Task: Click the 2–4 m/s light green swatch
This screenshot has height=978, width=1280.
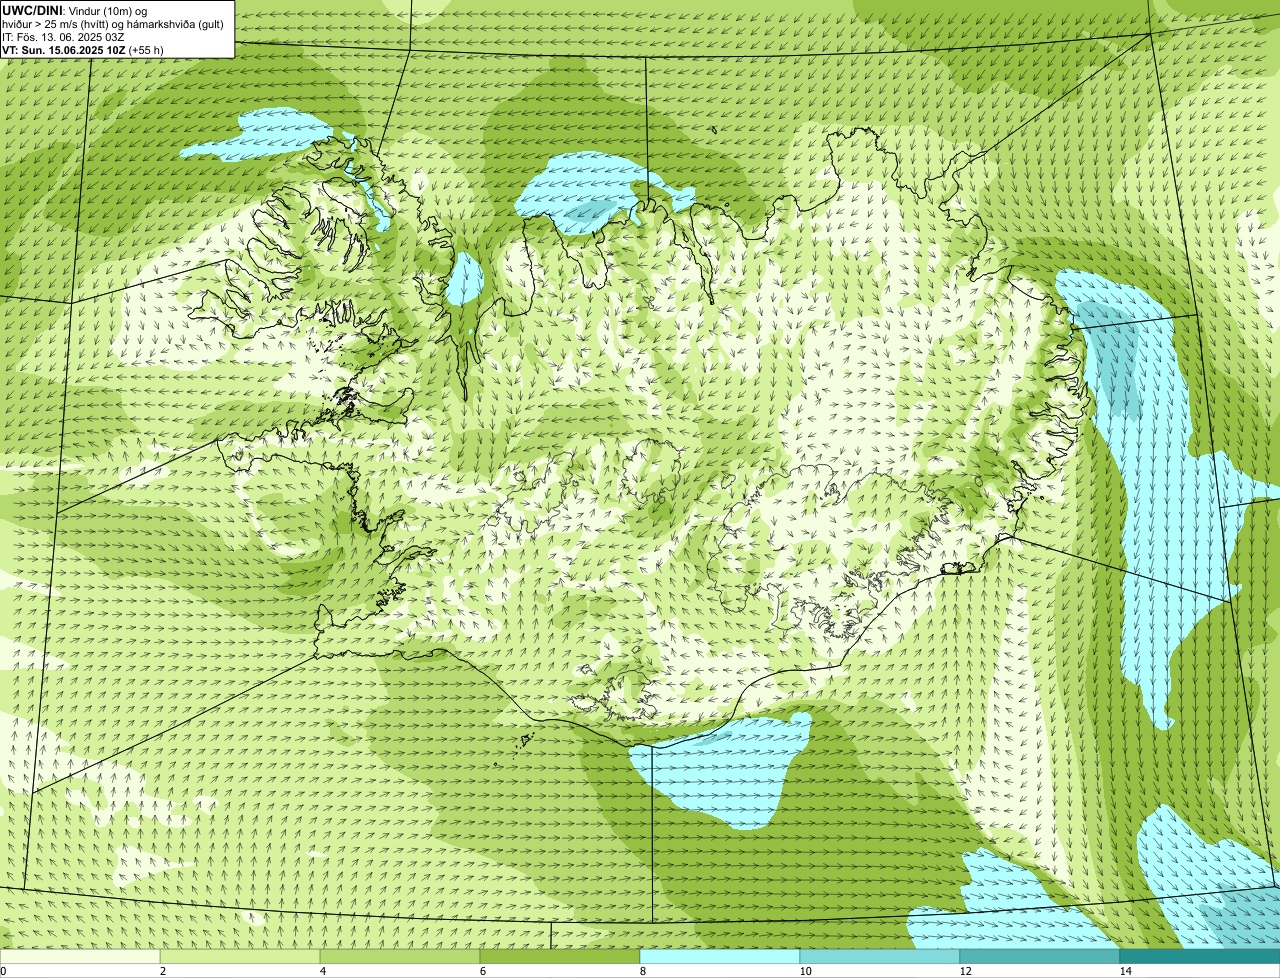Action: click(240, 956)
